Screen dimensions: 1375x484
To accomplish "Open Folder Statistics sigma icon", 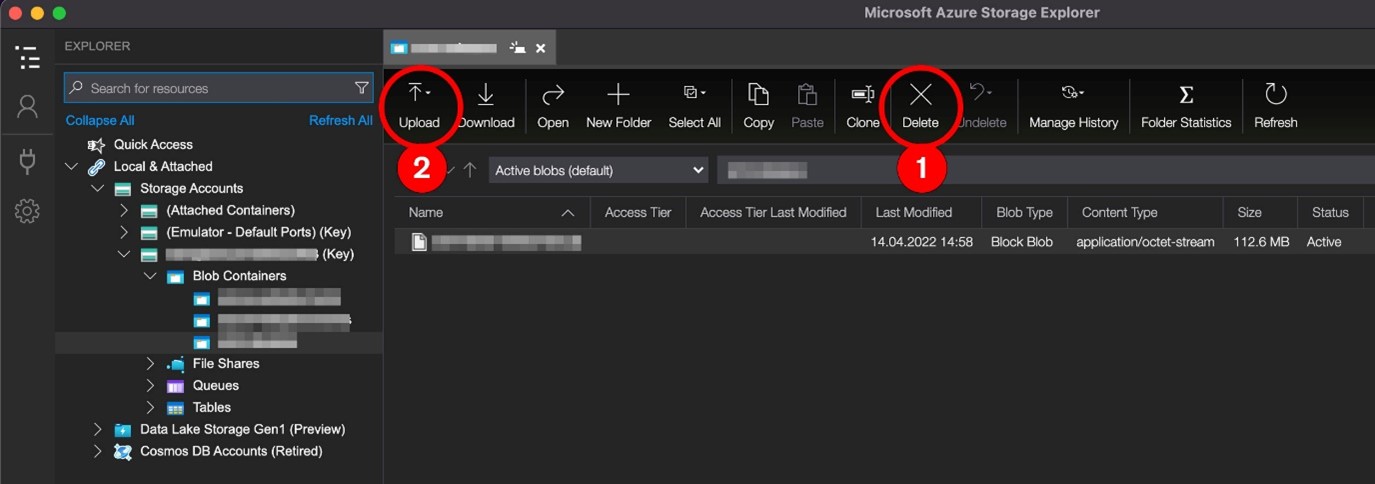I will tap(1186, 95).
